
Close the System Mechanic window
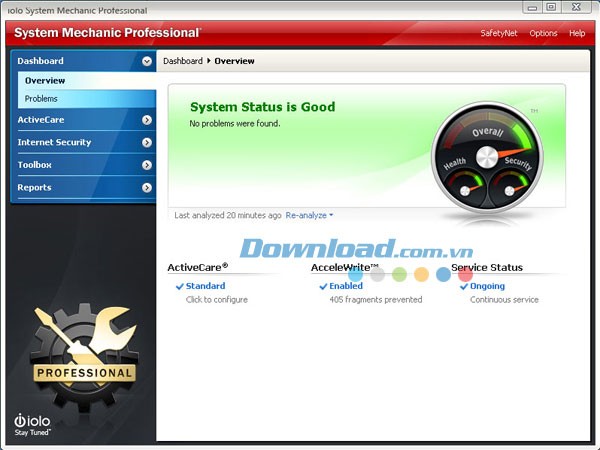(x=576, y=7)
